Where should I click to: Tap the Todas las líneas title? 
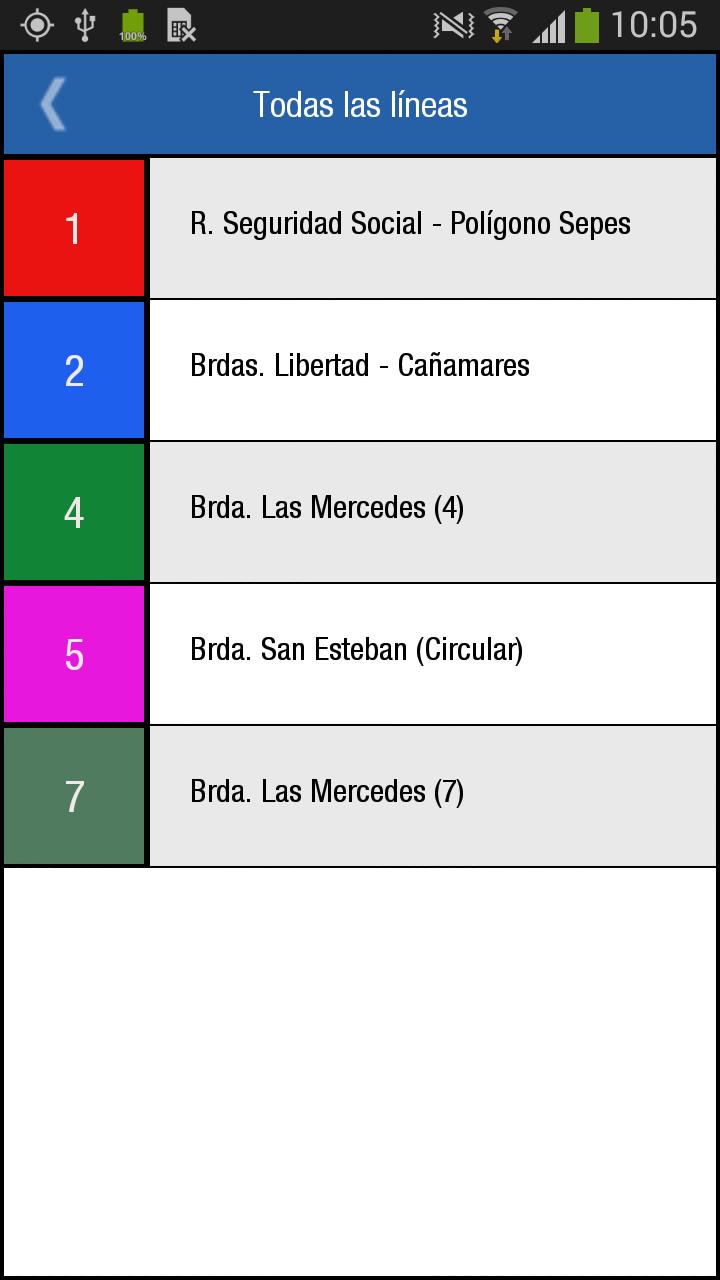tap(360, 104)
